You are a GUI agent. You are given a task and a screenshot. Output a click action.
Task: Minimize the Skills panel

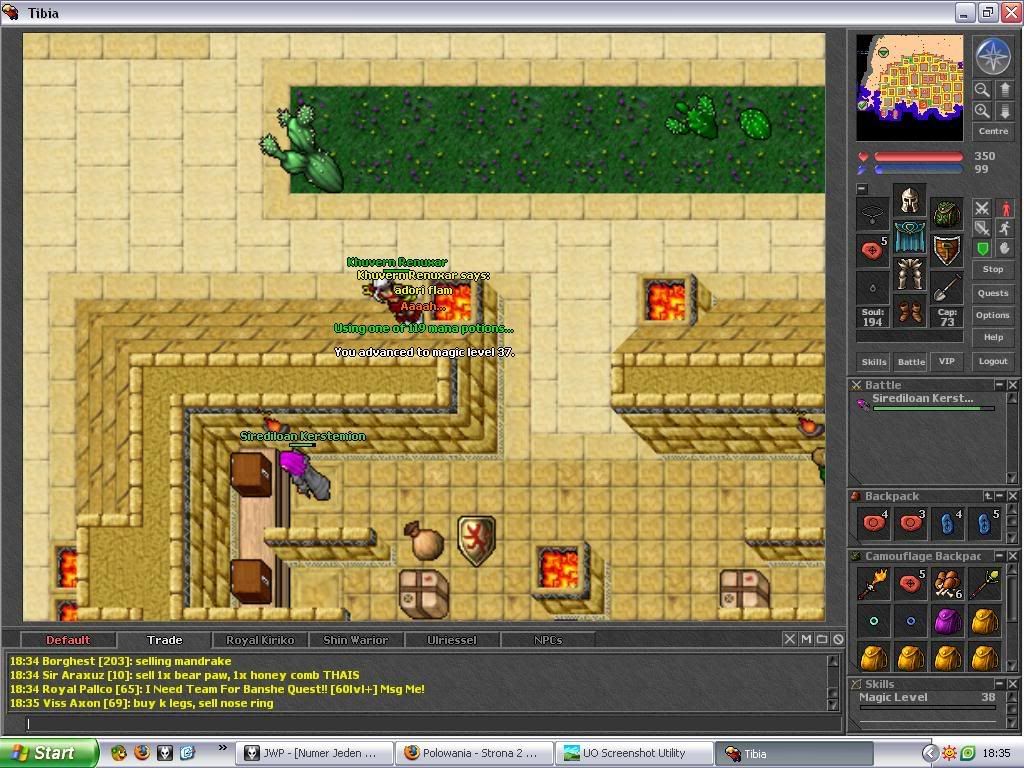(999, 683)
